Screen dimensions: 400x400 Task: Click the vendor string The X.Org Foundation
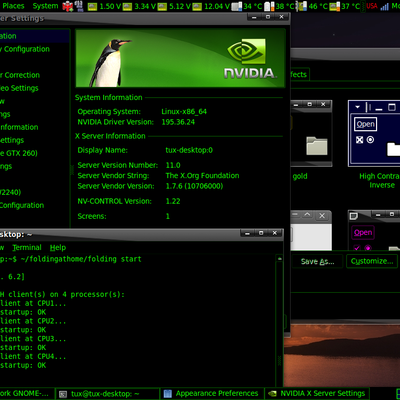click(202, 176)
